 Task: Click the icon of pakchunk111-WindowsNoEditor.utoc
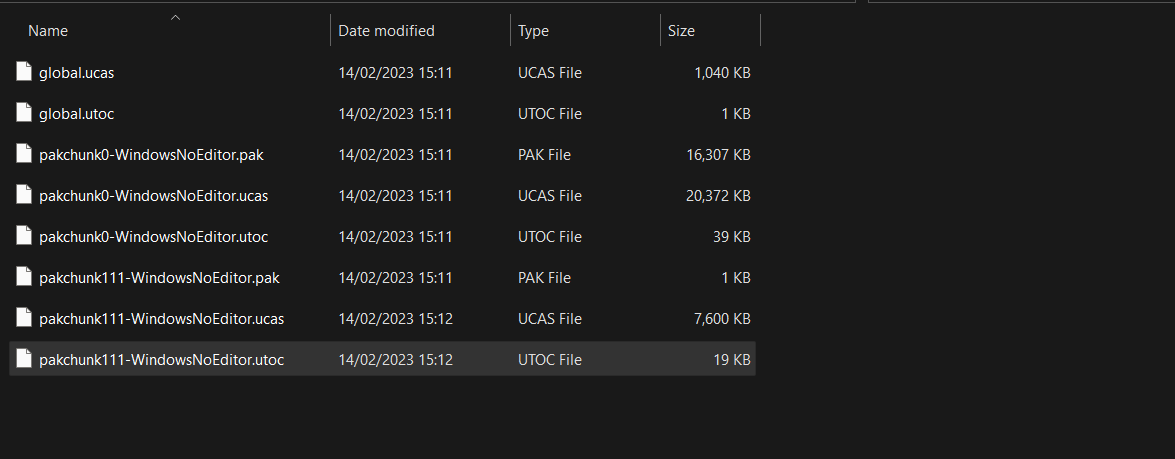pos(24,359)
